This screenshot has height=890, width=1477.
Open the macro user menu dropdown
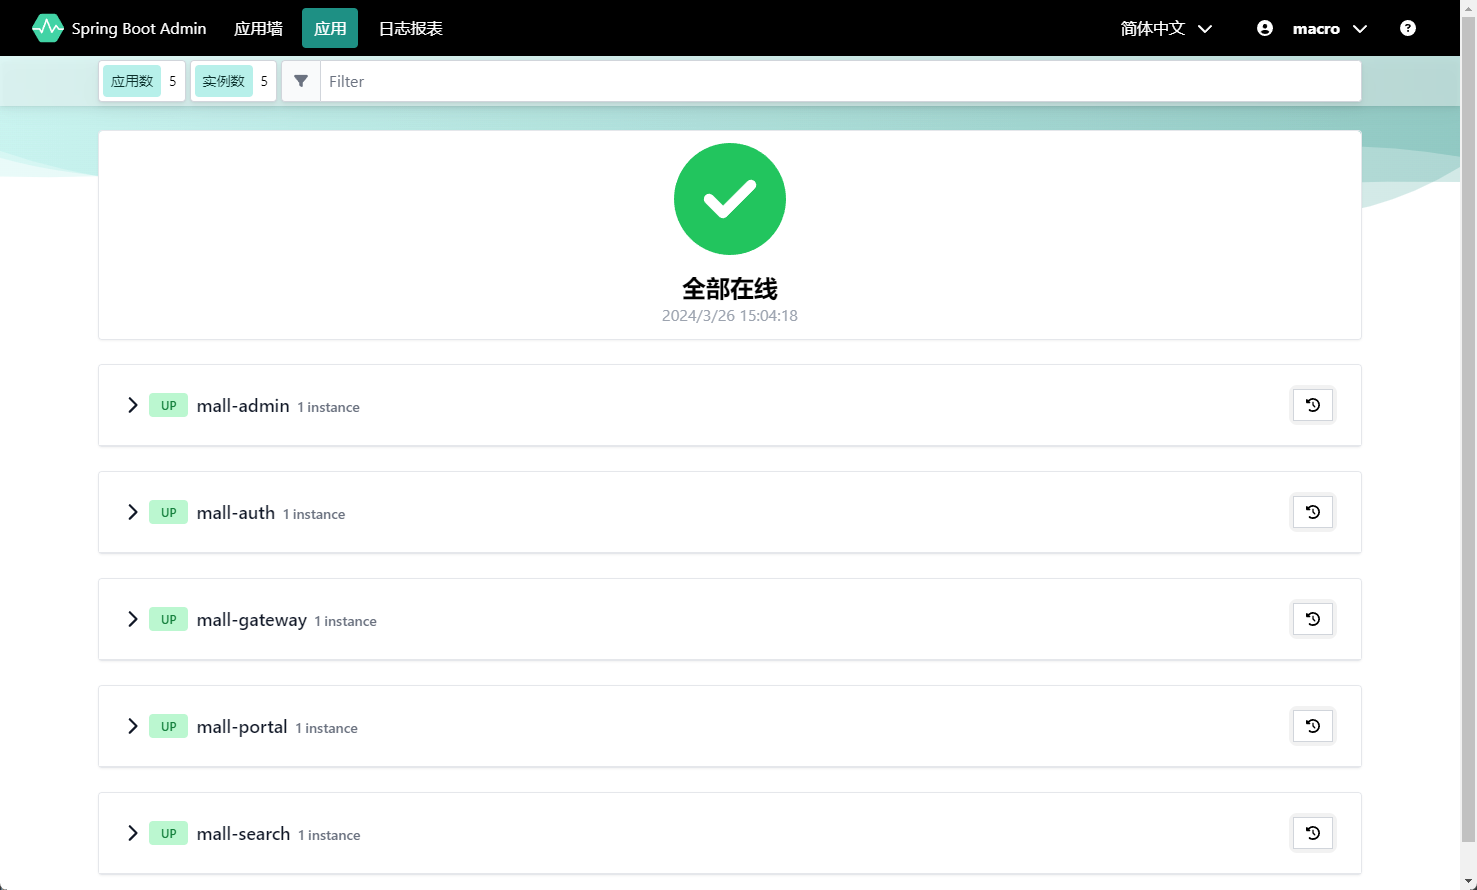[x=1329, y=28]
